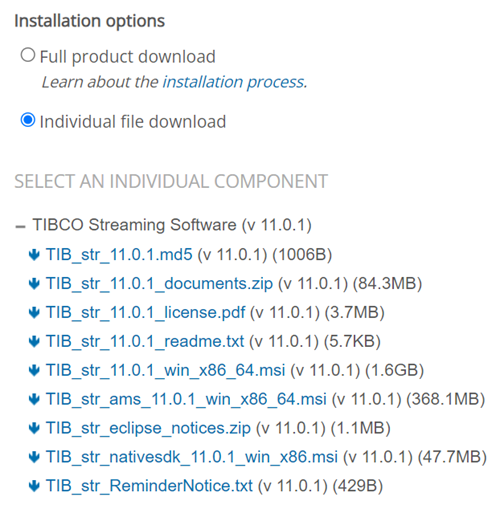
Task: Click the TIBCO Streaming Software group label
Action: [x=172, y=225]
